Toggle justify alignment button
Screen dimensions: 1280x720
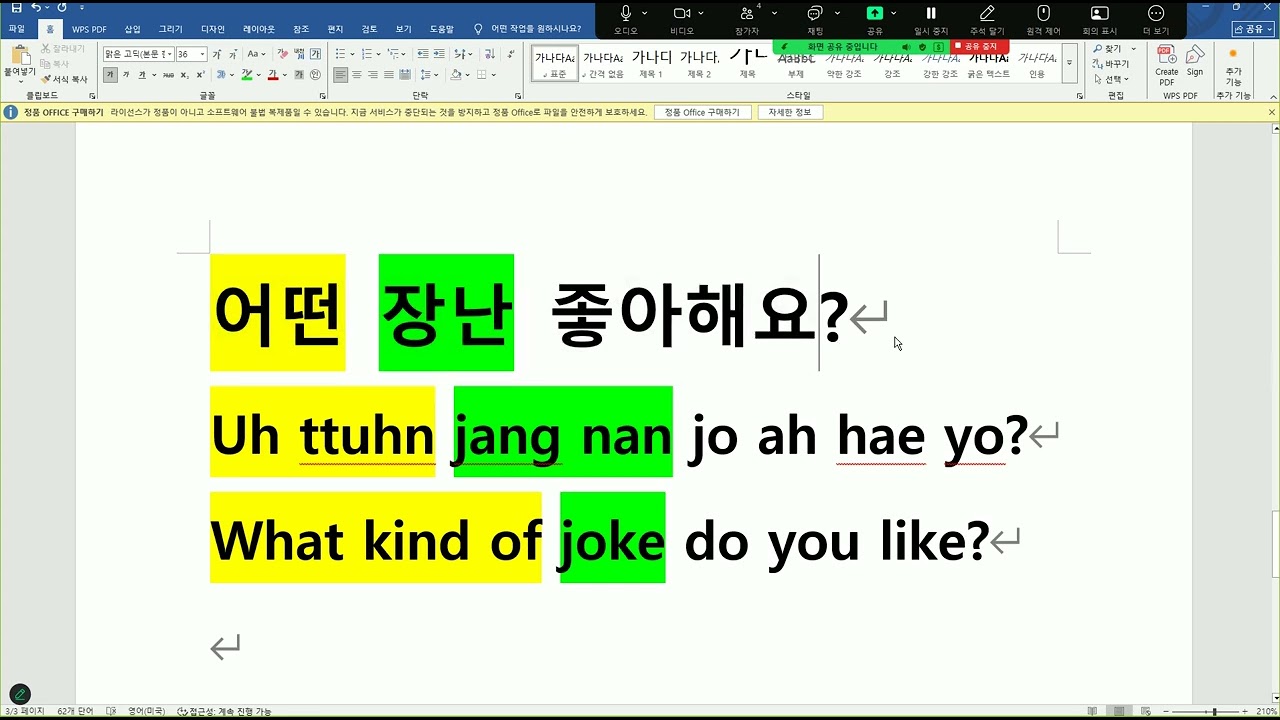pyautogui.click(x=389, y=75)
